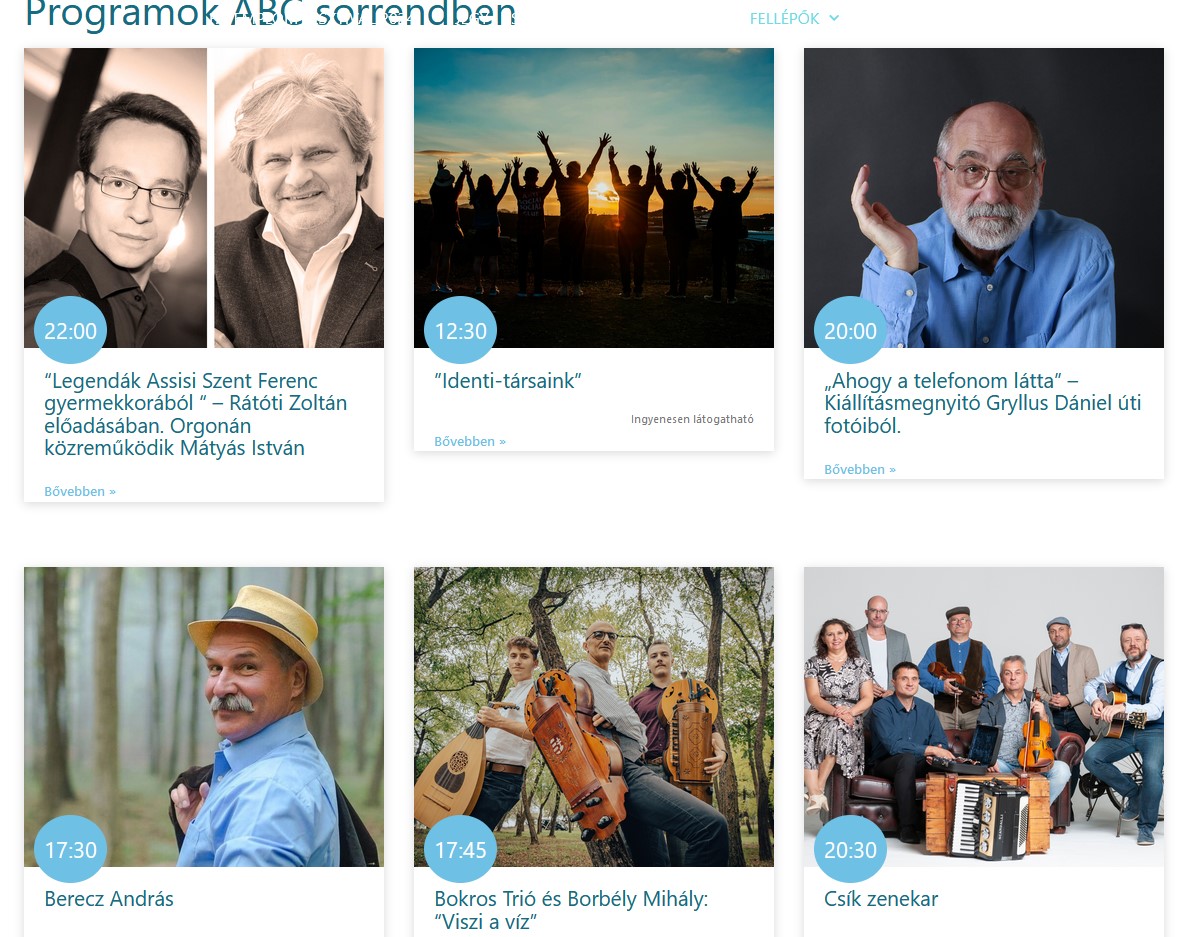Open the Legendák Assisi Szent Ferenc title

(x=195, y=414)
